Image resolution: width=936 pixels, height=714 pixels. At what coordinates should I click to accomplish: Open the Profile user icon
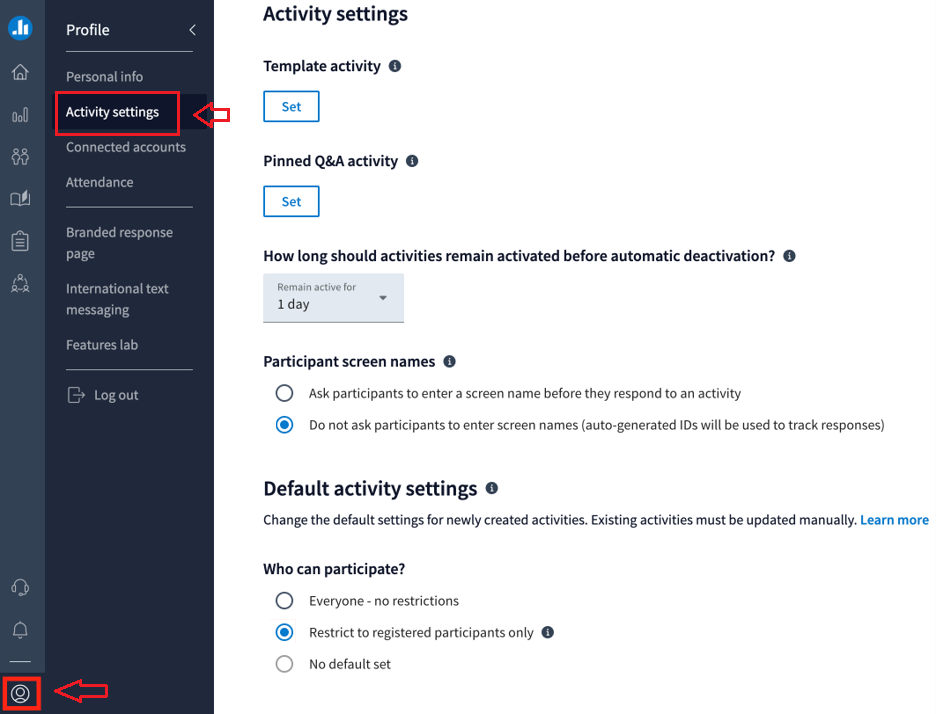20,693
